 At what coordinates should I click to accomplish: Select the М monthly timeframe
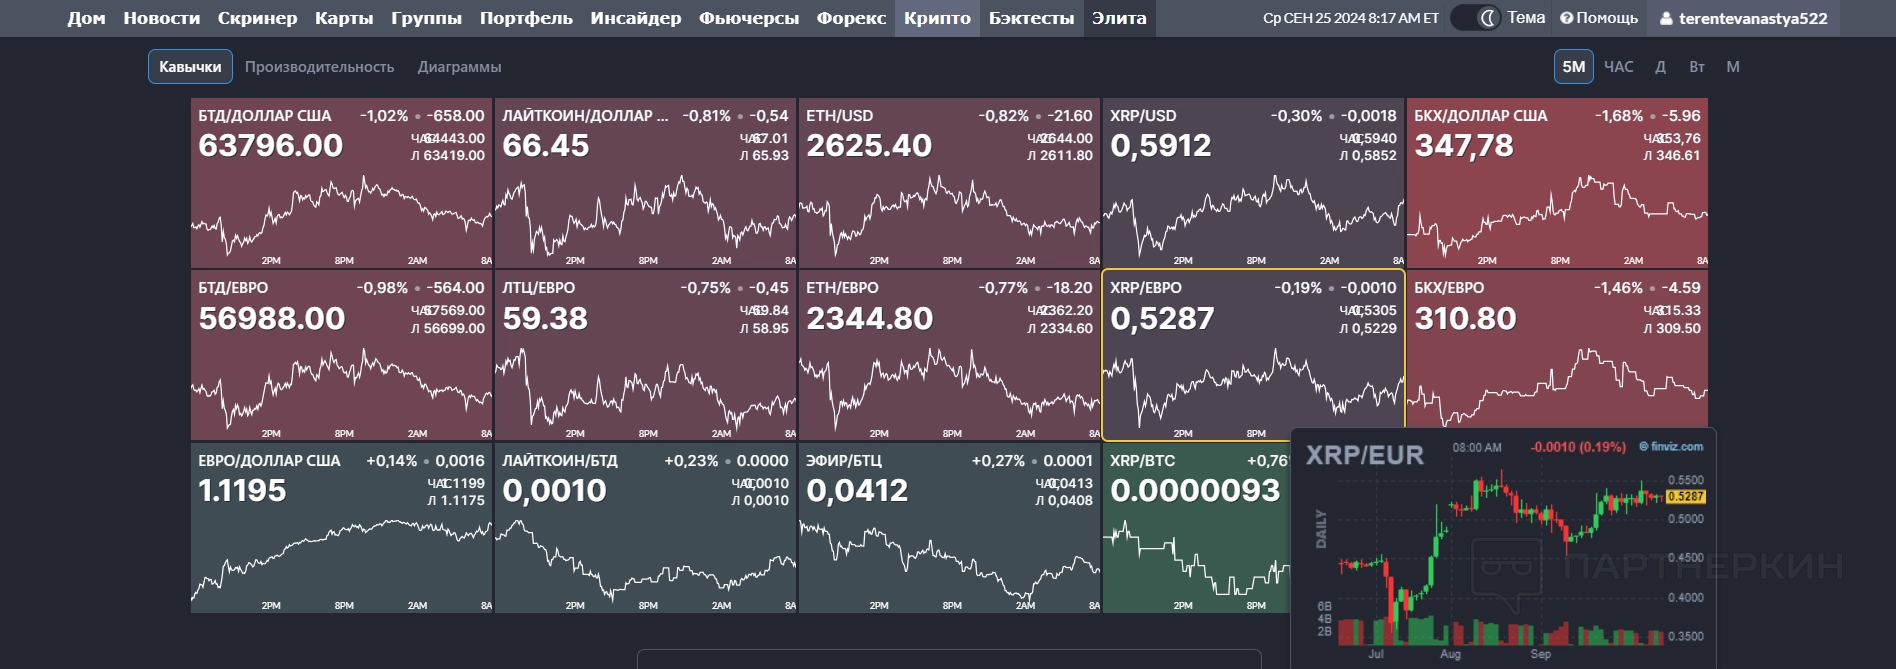(x=1733, y=67)
